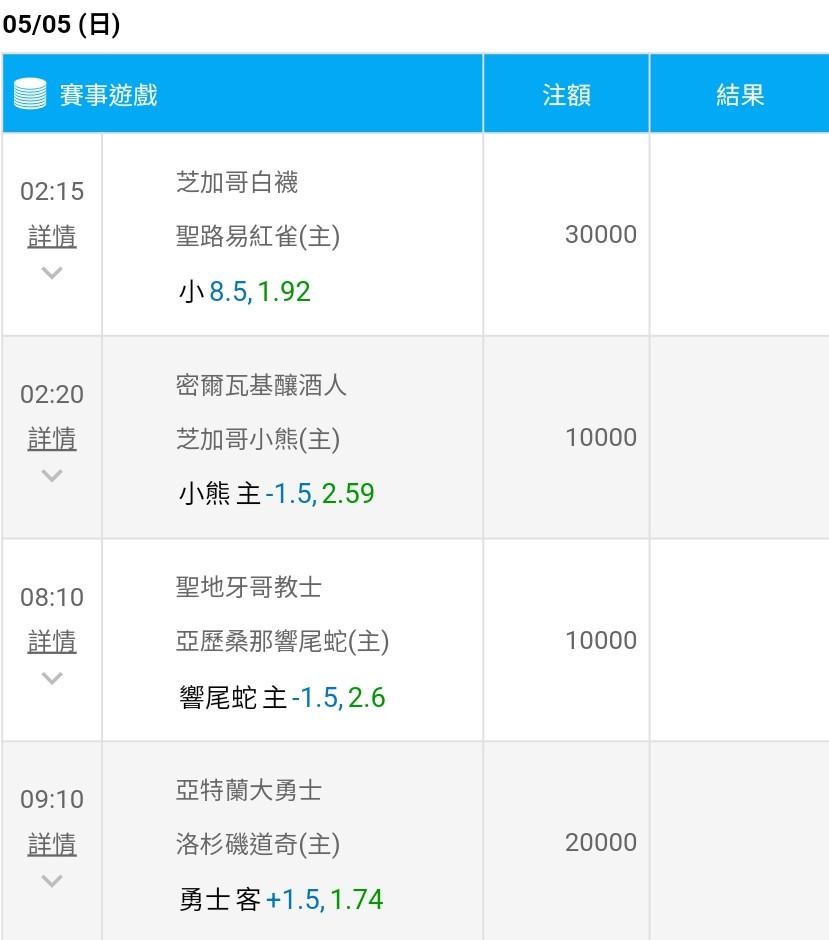Click the 05/05 (日) date heading
The image size is (829, 940).
[x=61, y=25]
